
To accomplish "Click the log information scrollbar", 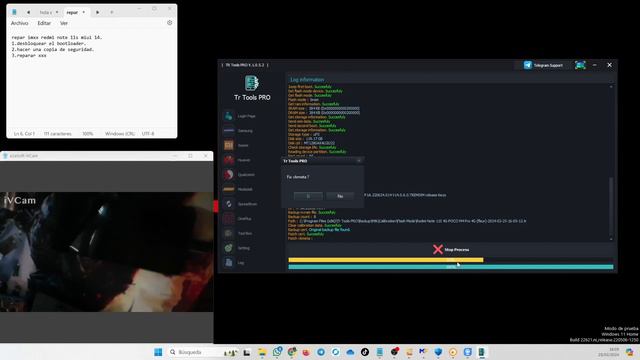I will pos(611,206).
